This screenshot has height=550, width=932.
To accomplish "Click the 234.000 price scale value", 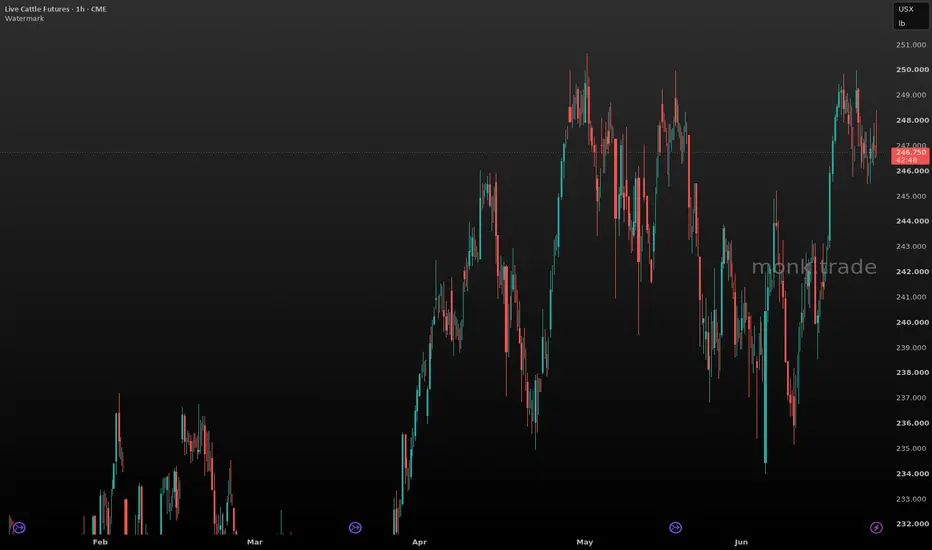I will point(912,474).
